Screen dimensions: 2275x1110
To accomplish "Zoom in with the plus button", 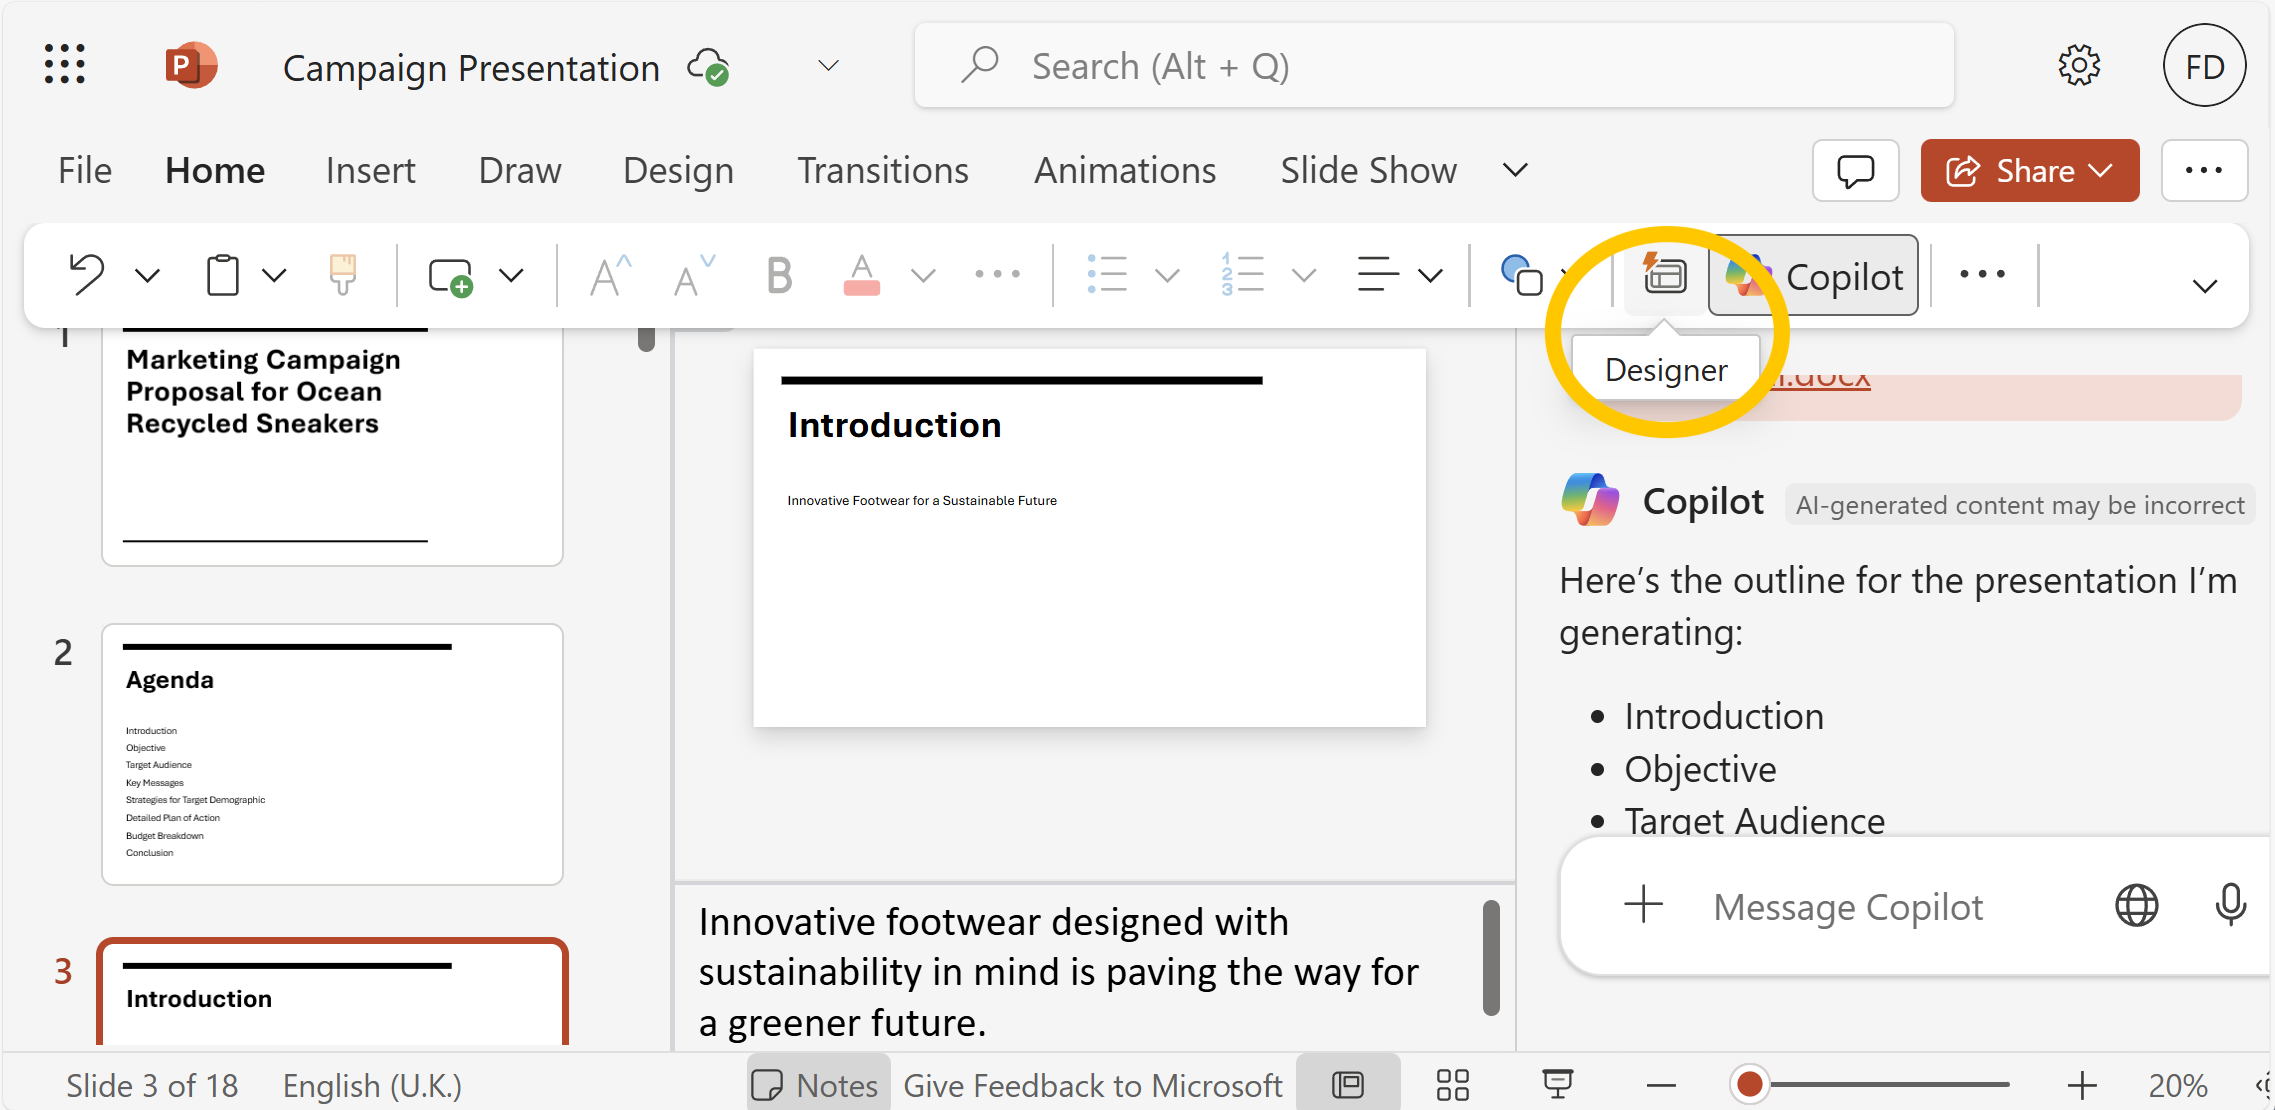I will point(2082,1085).
